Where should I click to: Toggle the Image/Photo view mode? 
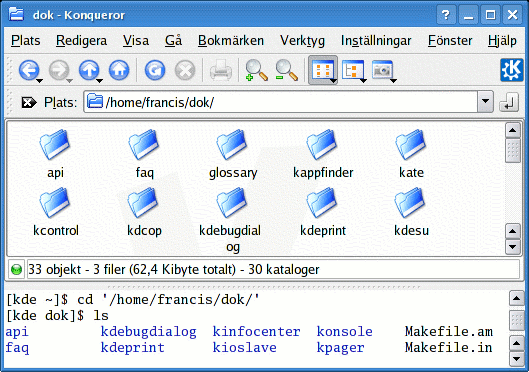(x=382, y=70)
